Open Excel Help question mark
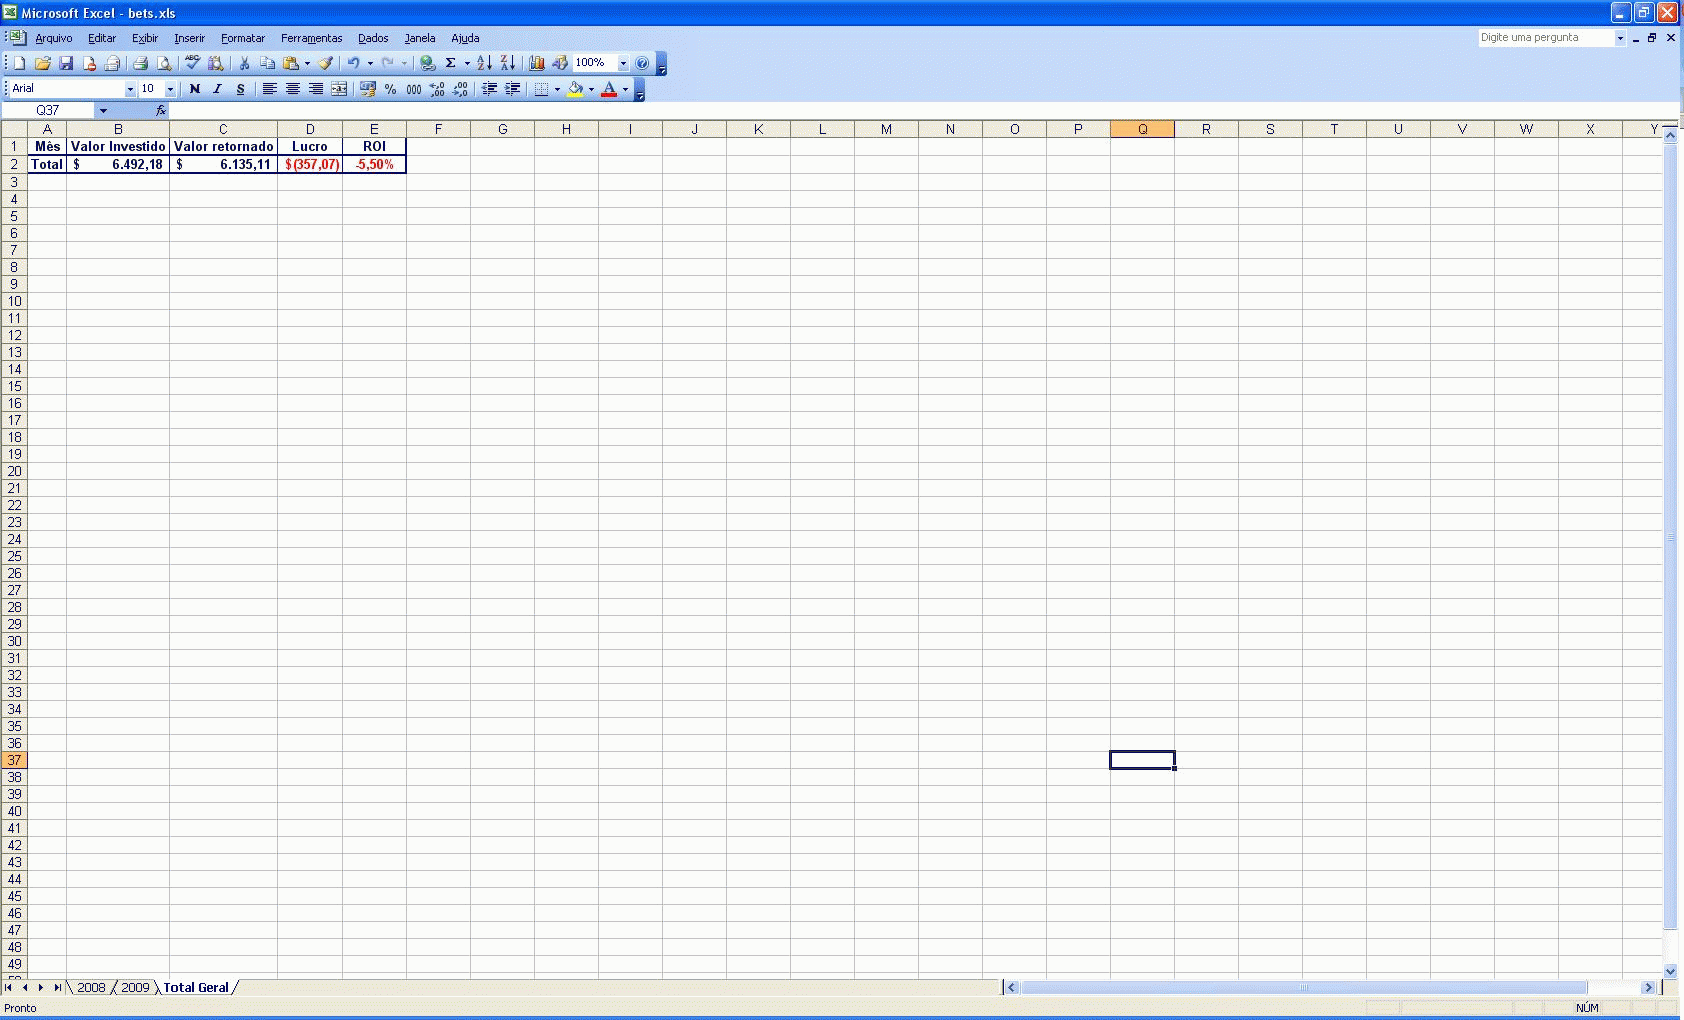 point(642,63)
